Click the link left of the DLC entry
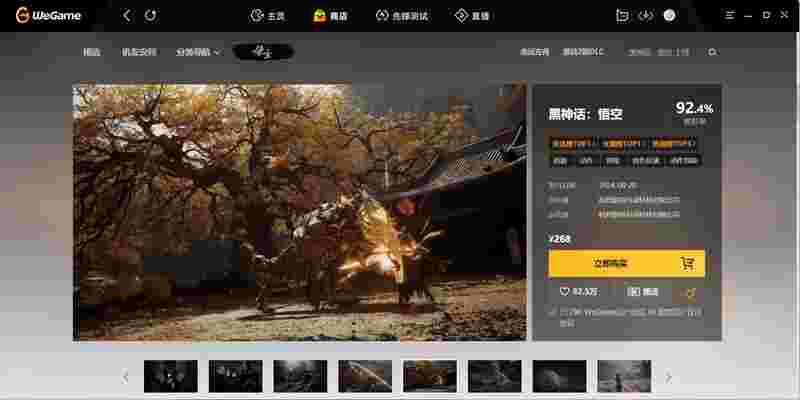Viewport: 800px width, 400px height. point(535,52)
